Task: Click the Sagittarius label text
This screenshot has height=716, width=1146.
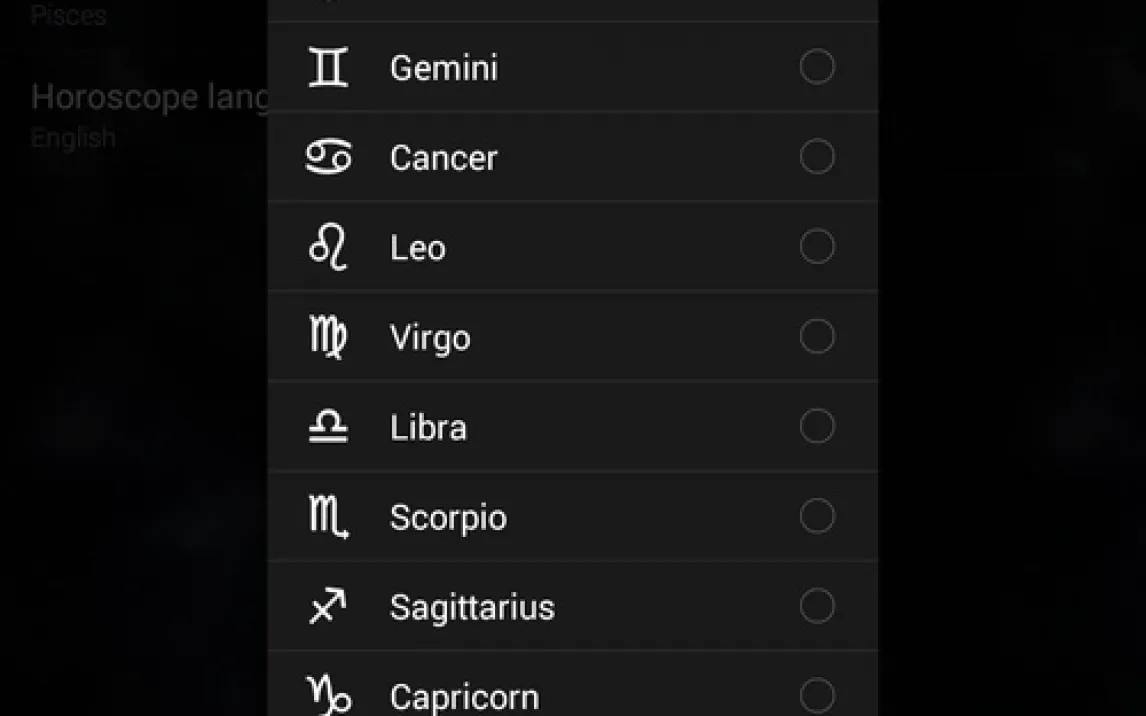Action: pyautogui.click(x=472, y=607)
